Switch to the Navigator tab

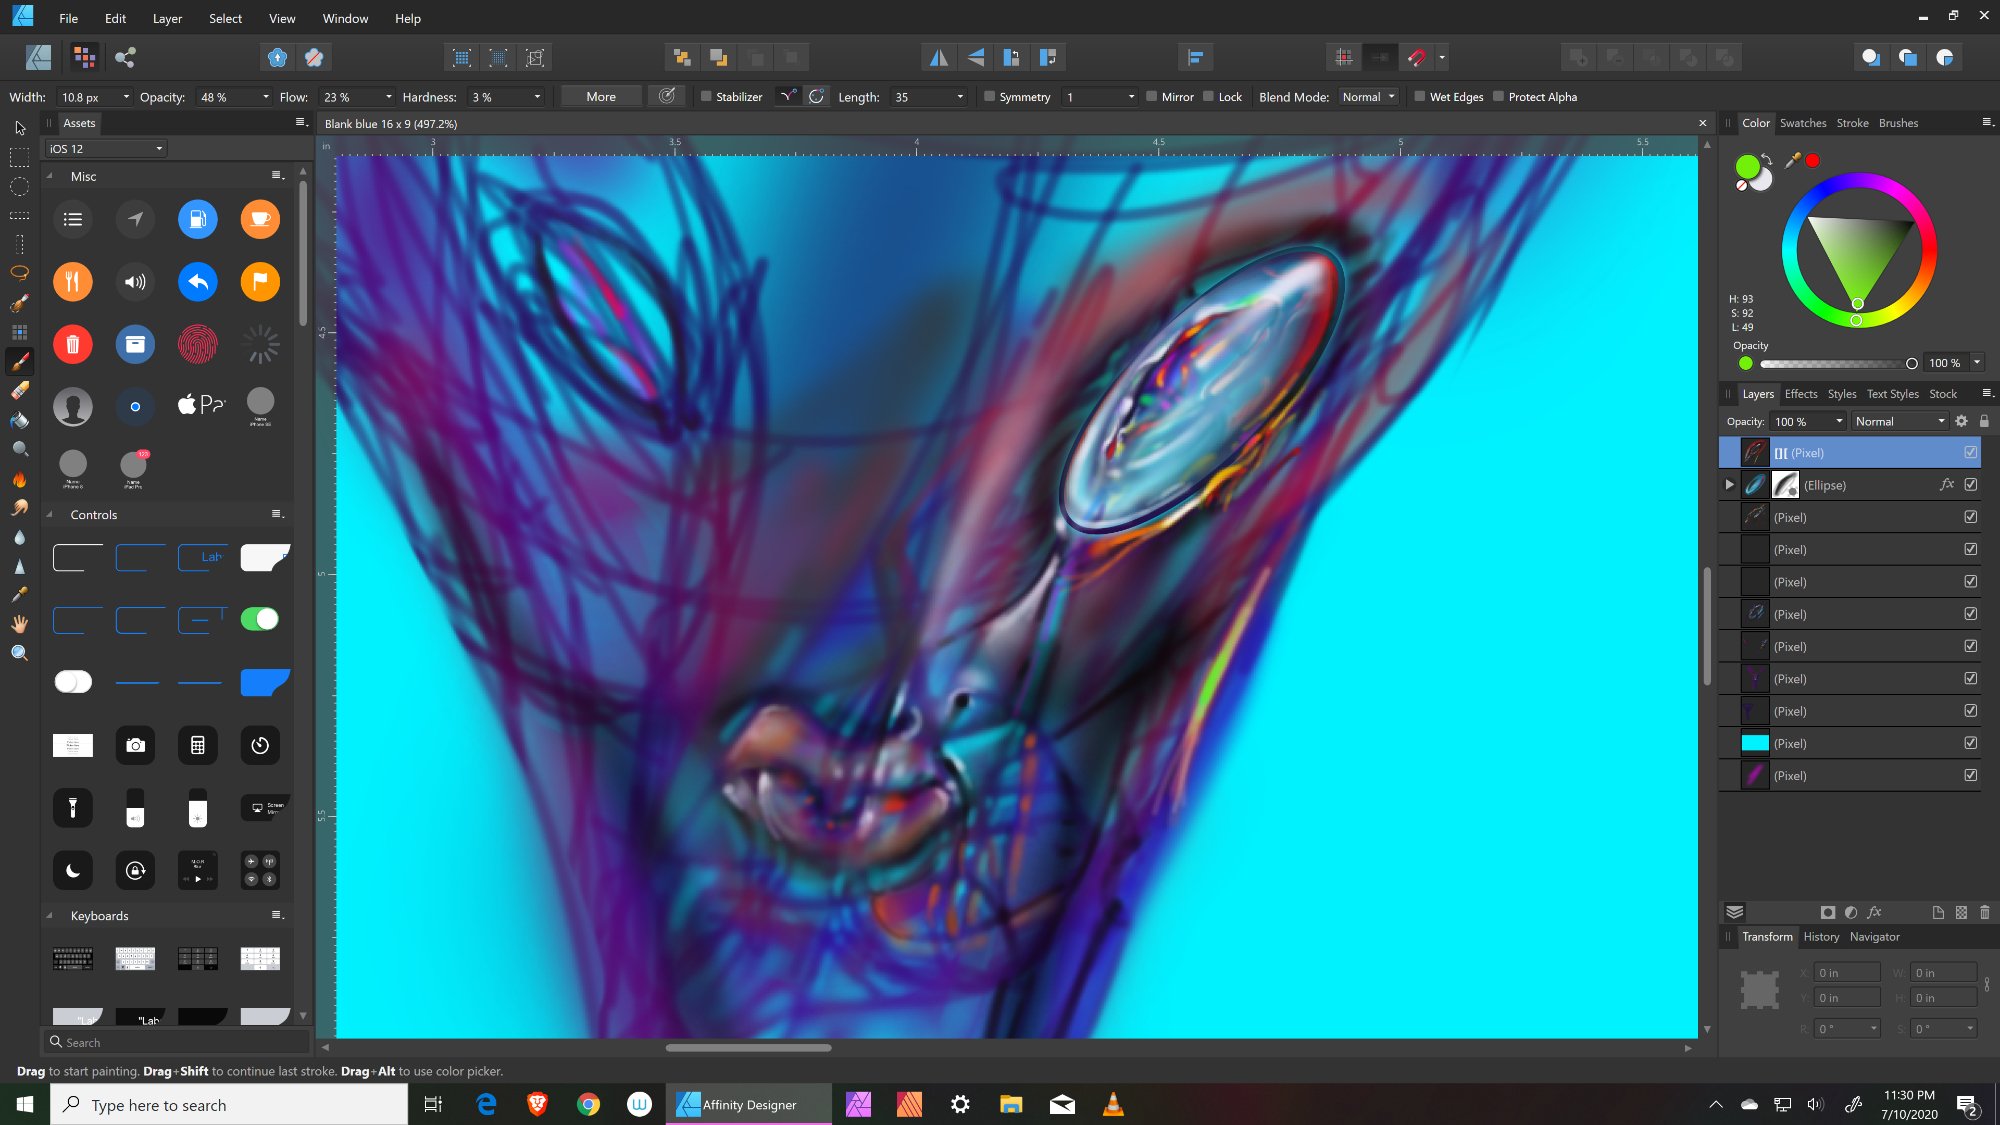pos(1874,937)
